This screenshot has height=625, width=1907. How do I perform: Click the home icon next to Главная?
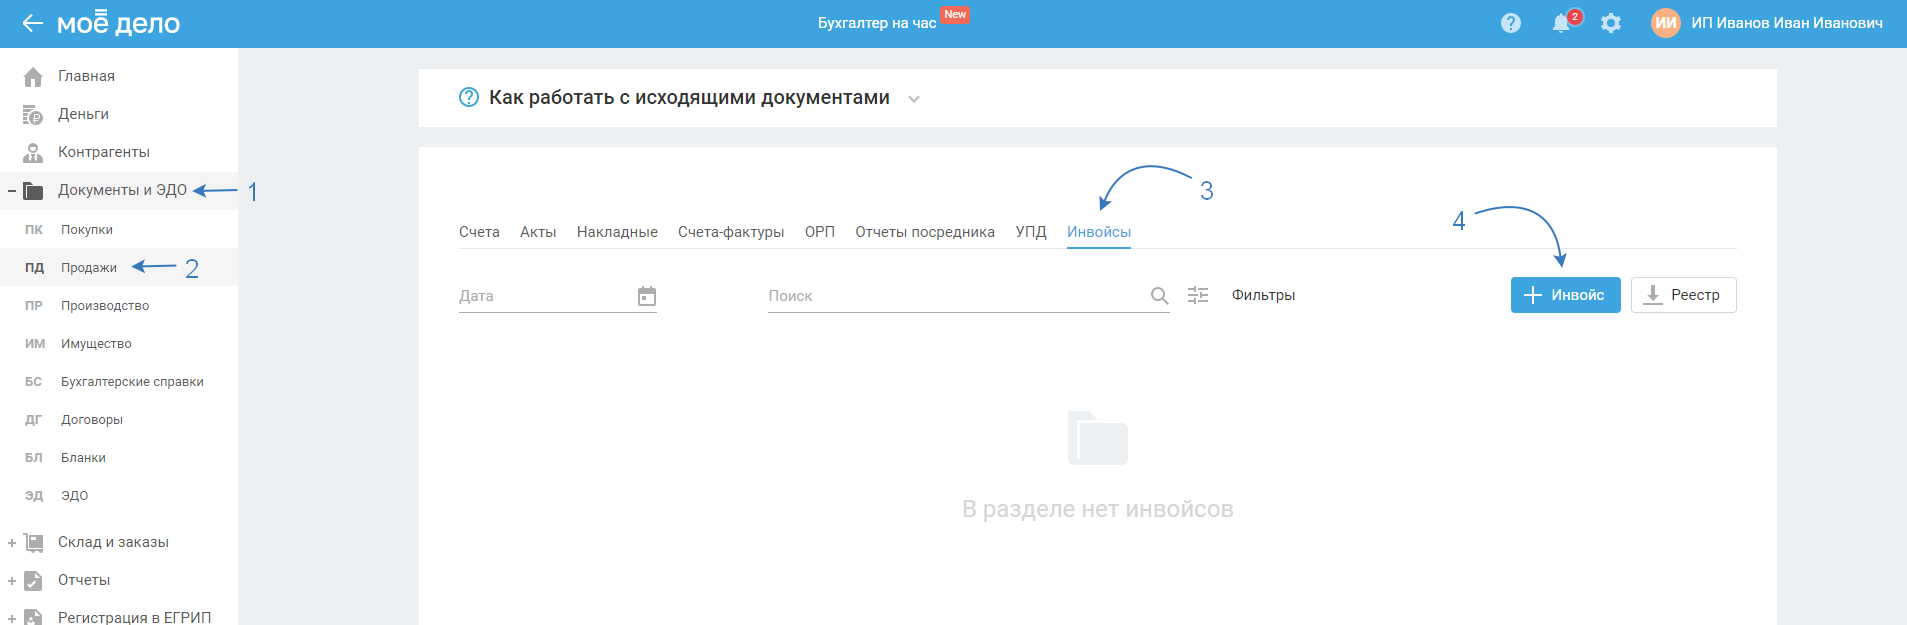tap(33, 76)
